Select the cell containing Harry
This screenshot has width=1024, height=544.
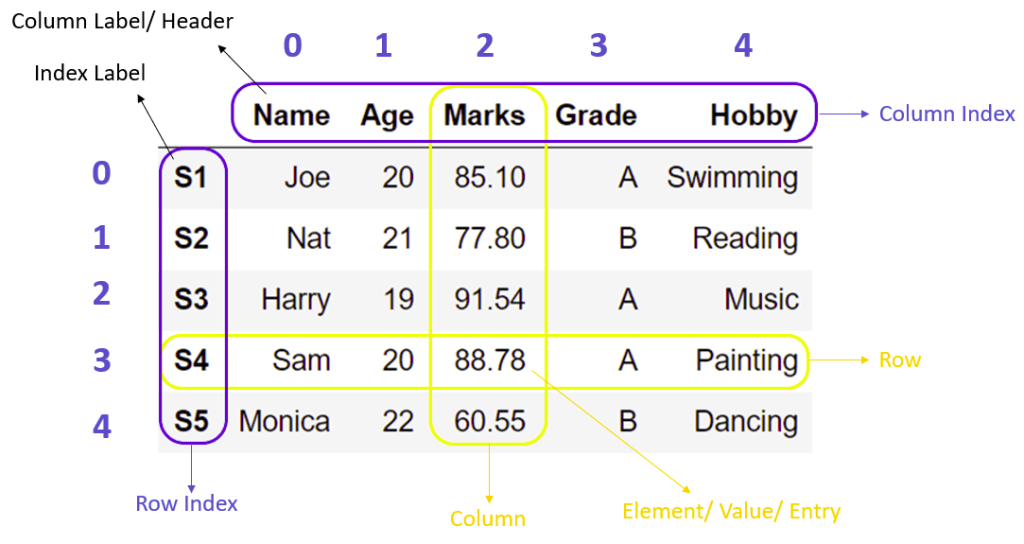[295, 300]
